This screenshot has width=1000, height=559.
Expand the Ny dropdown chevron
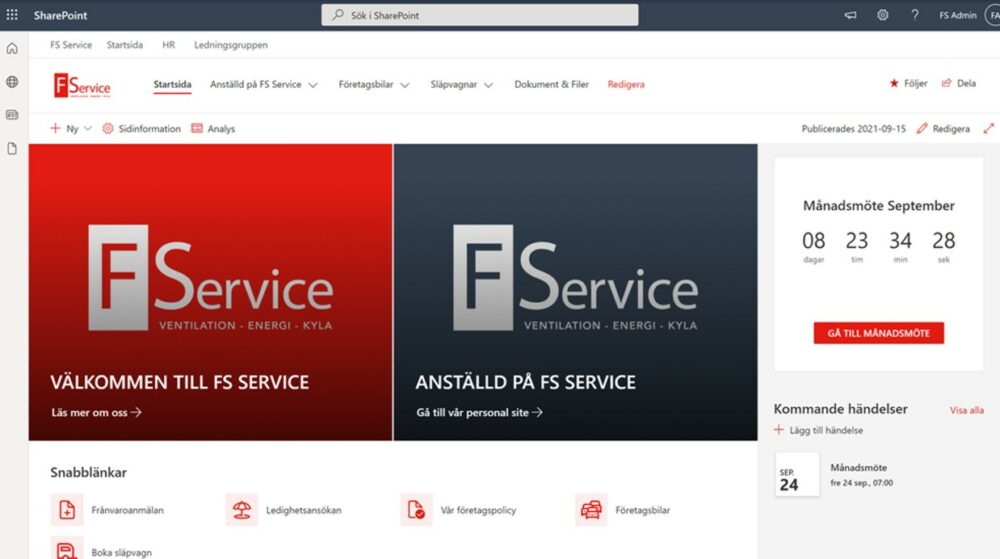[88, 128]
